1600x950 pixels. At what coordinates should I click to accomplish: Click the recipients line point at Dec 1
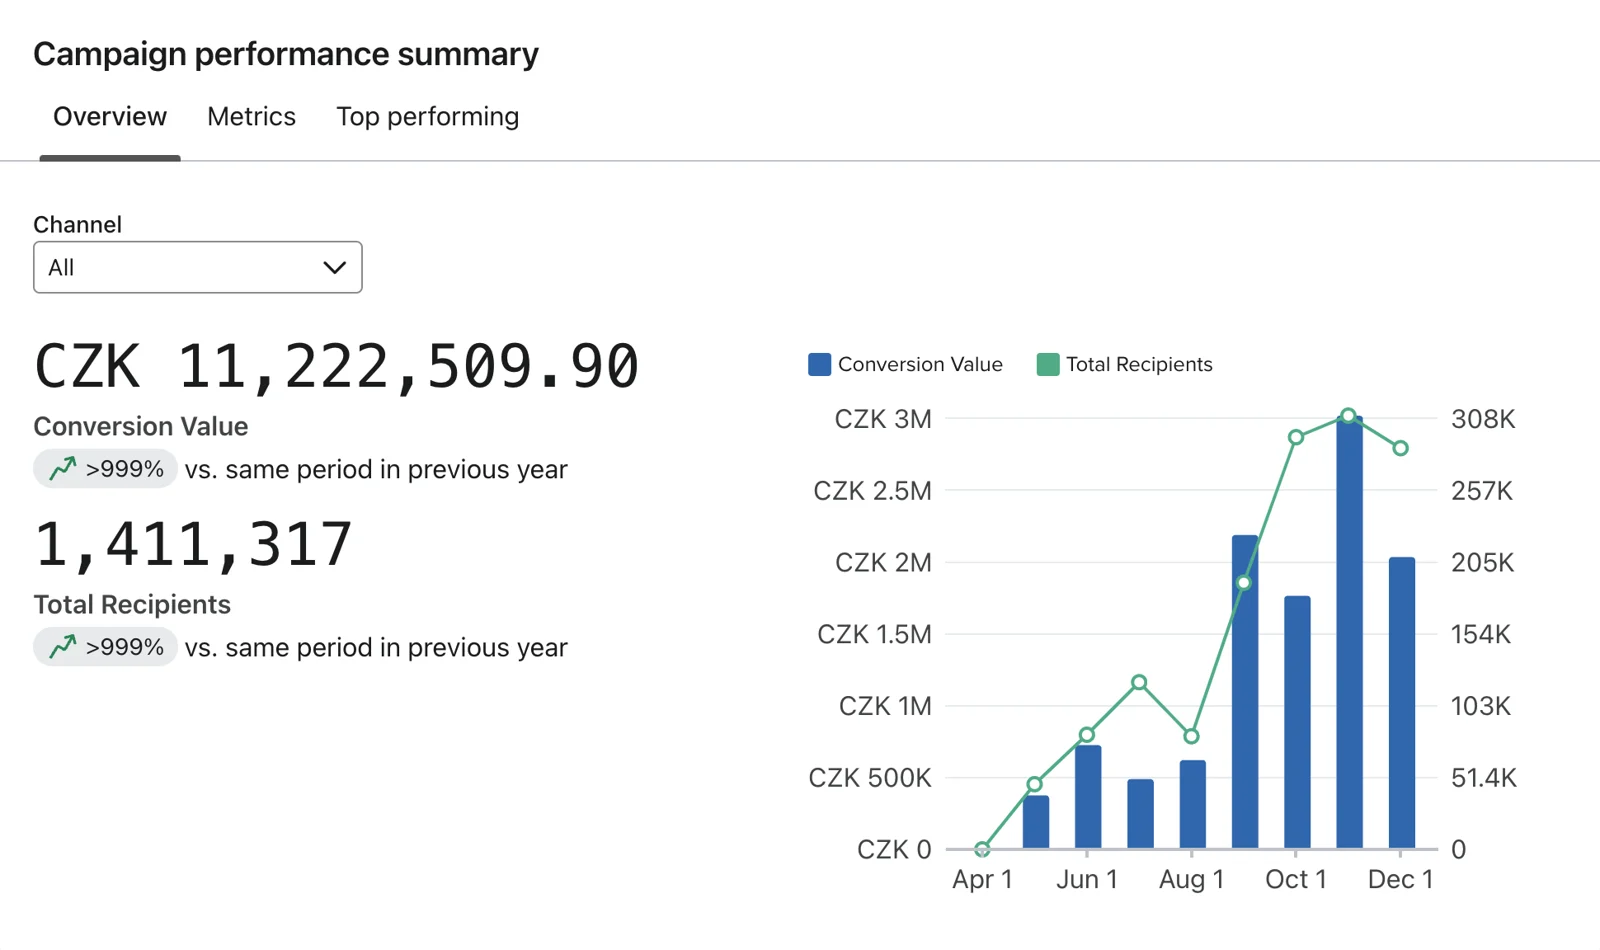(1401, 448)
